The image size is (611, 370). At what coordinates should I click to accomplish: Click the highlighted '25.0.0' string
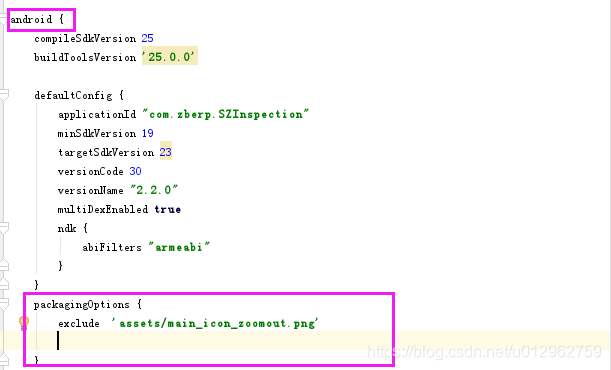tap(170, 56)
